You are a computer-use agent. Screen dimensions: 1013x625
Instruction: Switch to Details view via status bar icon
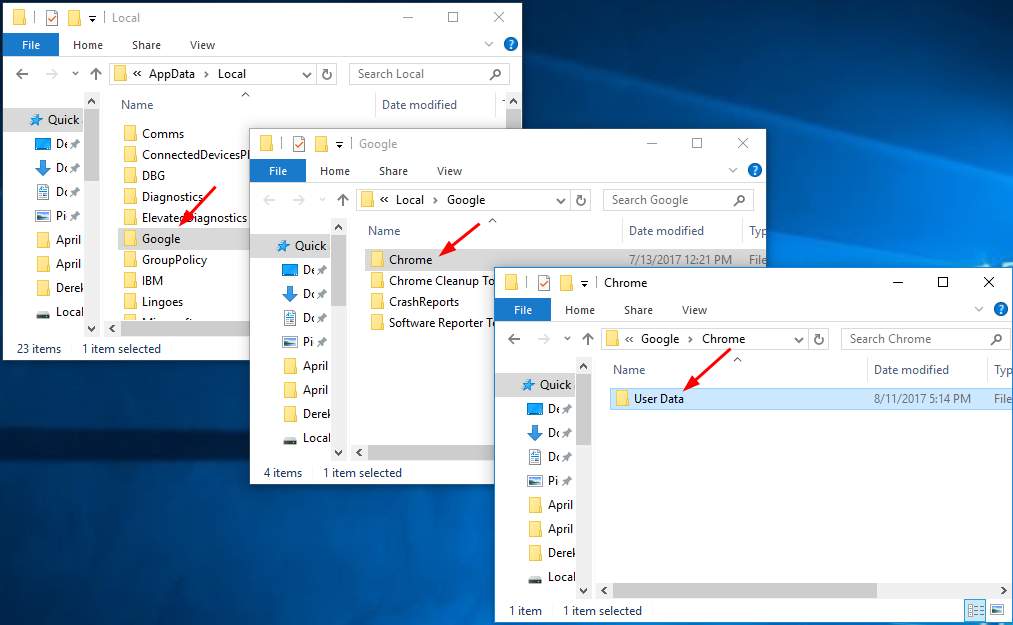pyautogui.click(x=977, y=610)
